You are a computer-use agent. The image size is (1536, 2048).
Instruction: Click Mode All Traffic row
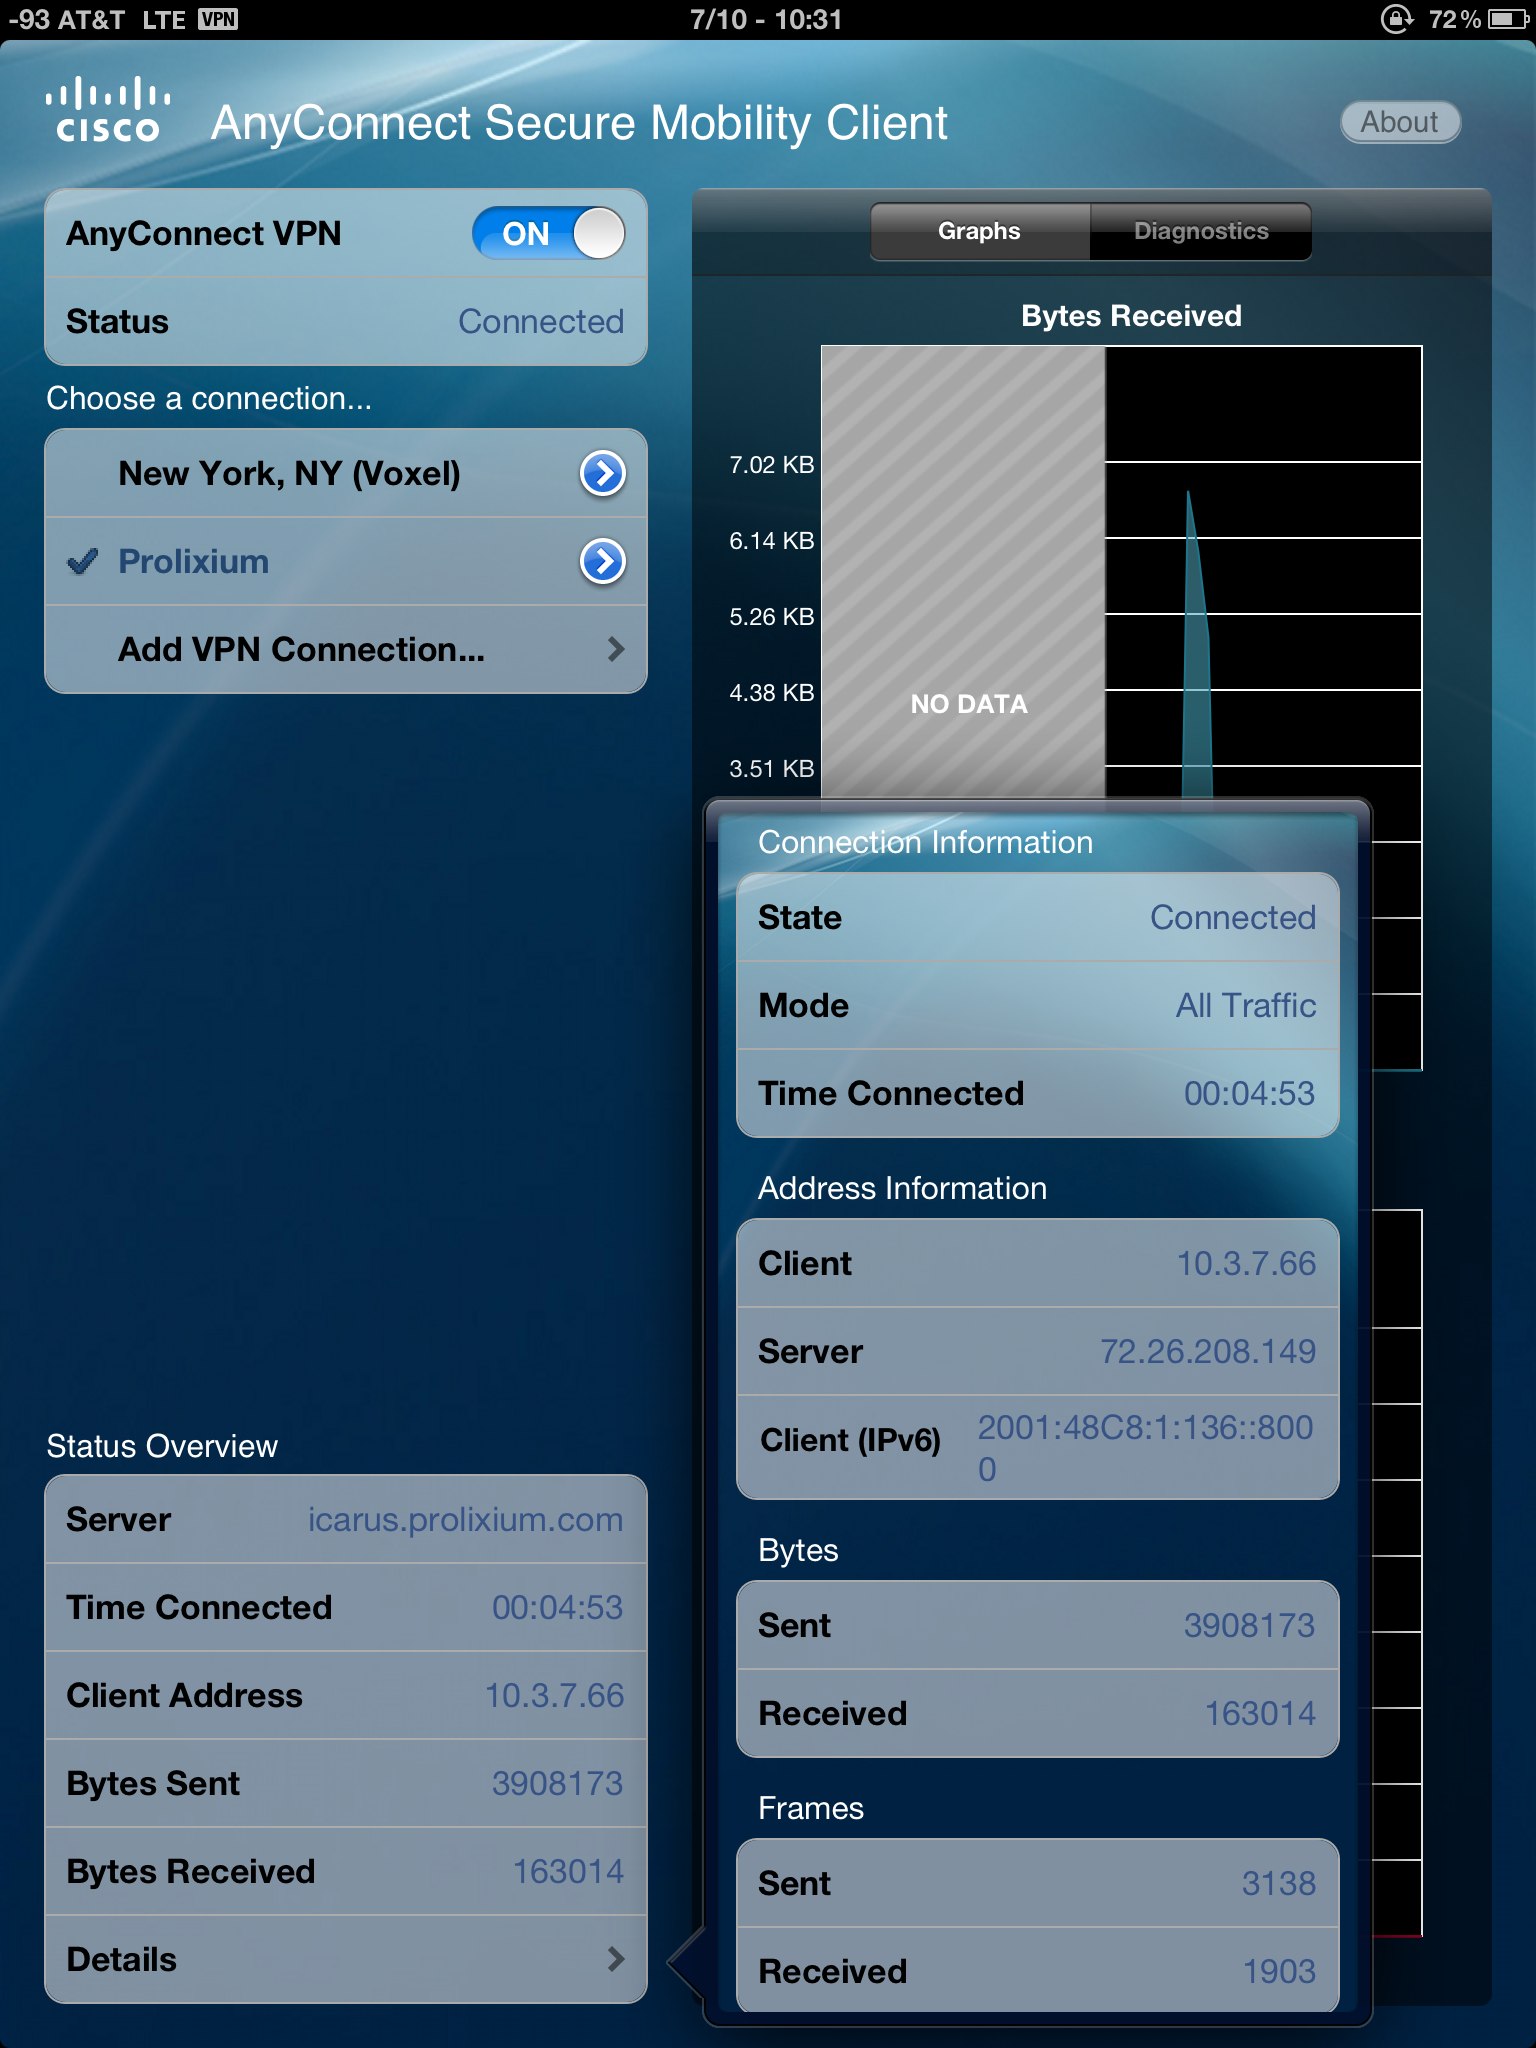[x=1038, y=1005]
